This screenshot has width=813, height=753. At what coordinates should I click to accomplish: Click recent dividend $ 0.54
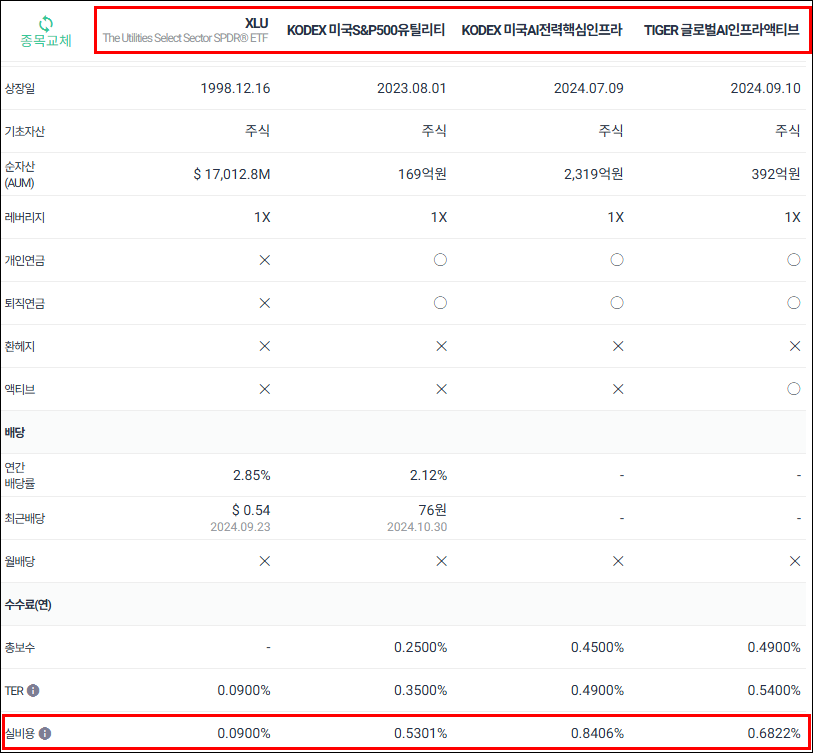tap(251, 511)
